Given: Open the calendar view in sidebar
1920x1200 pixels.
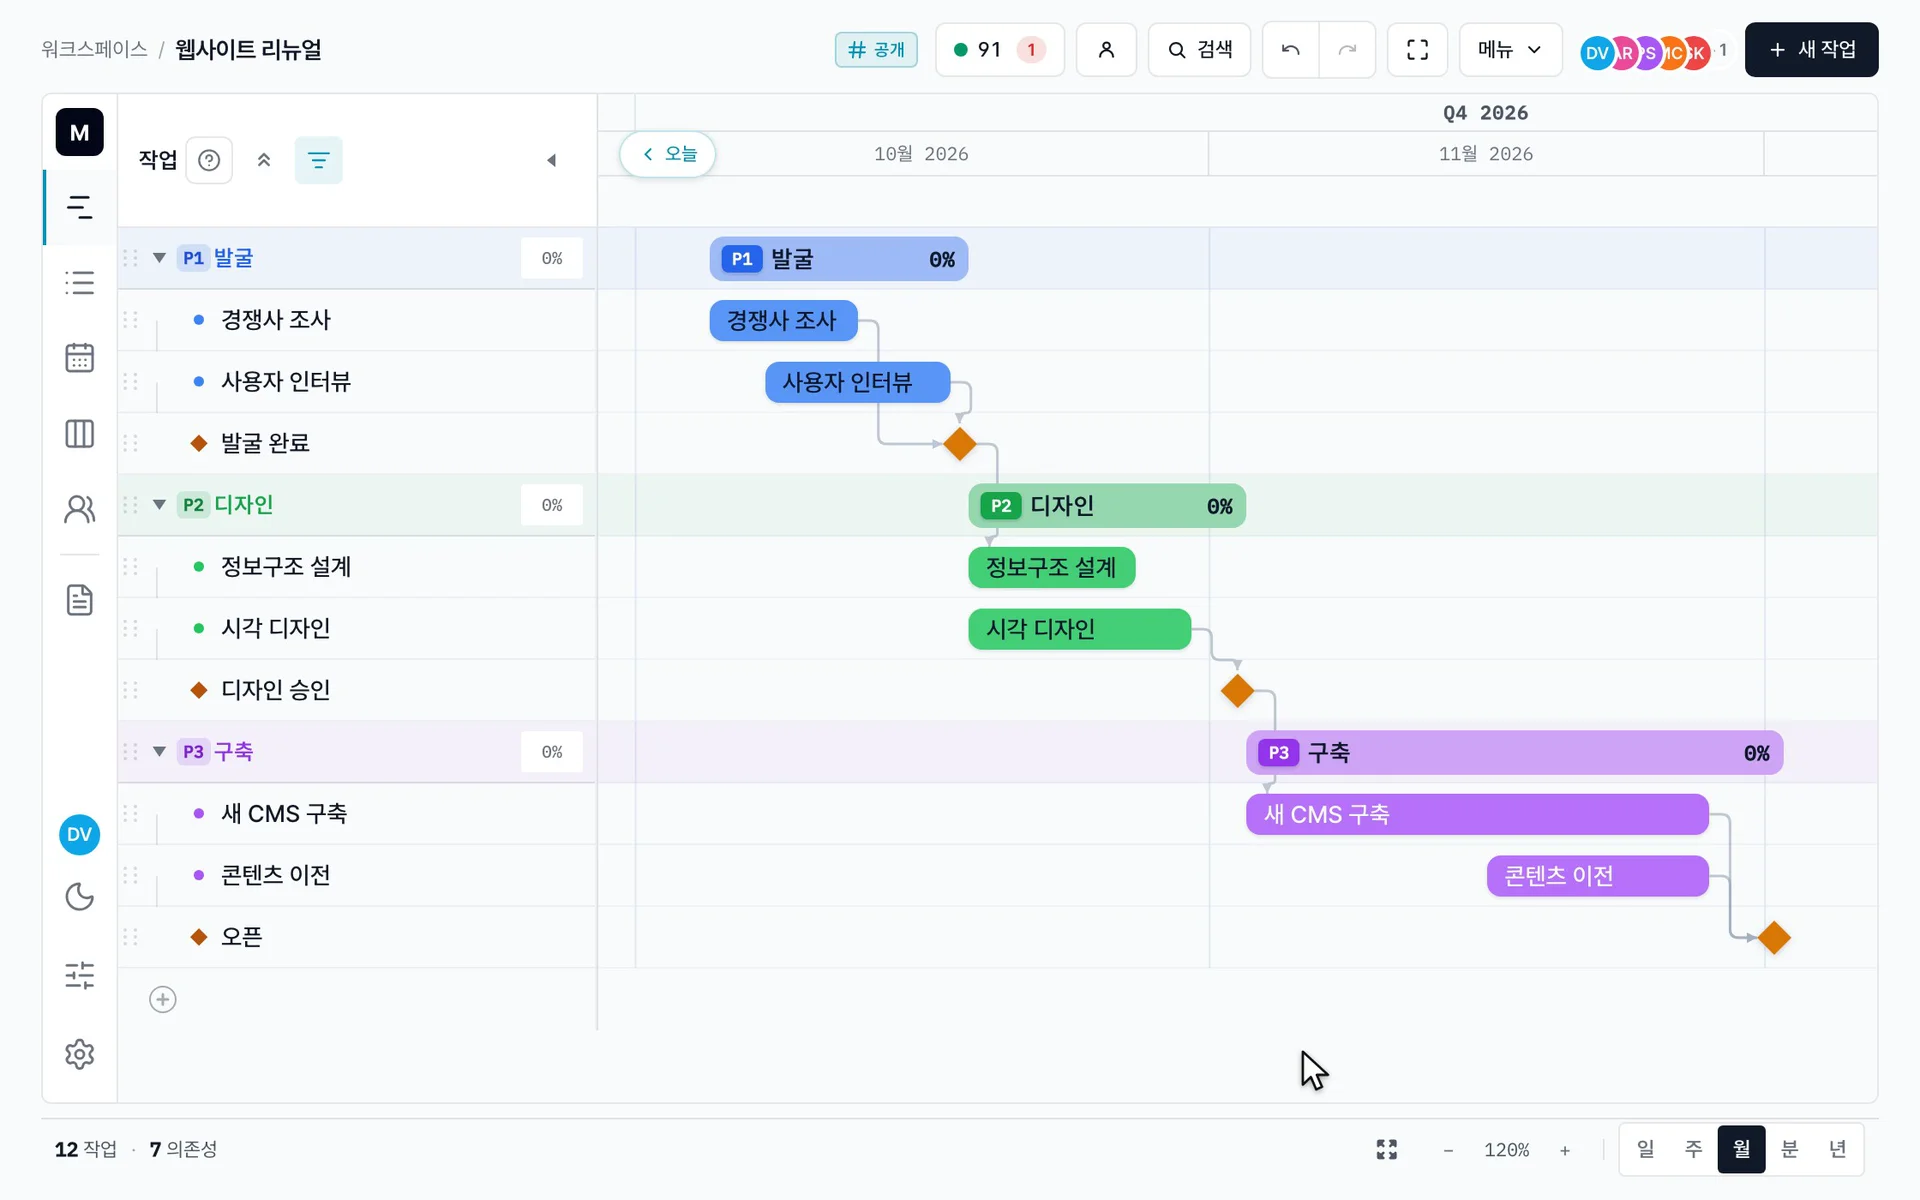Looking at the screenshot, I should tap(79, 357).
